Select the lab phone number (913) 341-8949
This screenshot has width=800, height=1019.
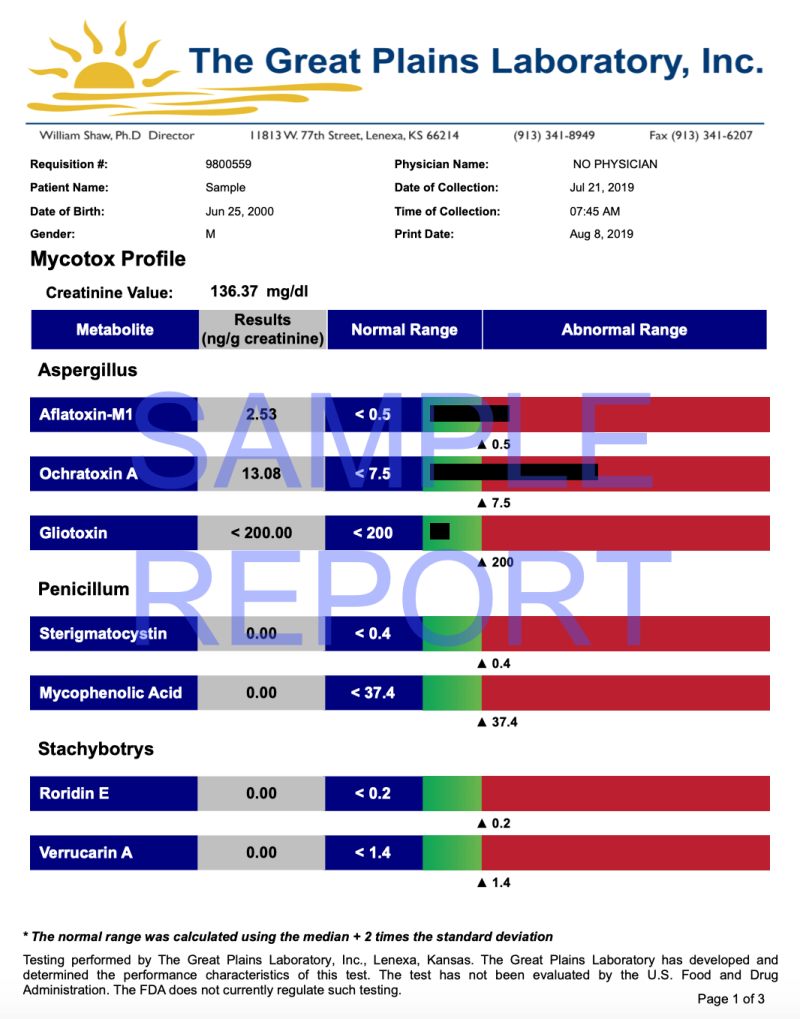click(x=554, y=135)
